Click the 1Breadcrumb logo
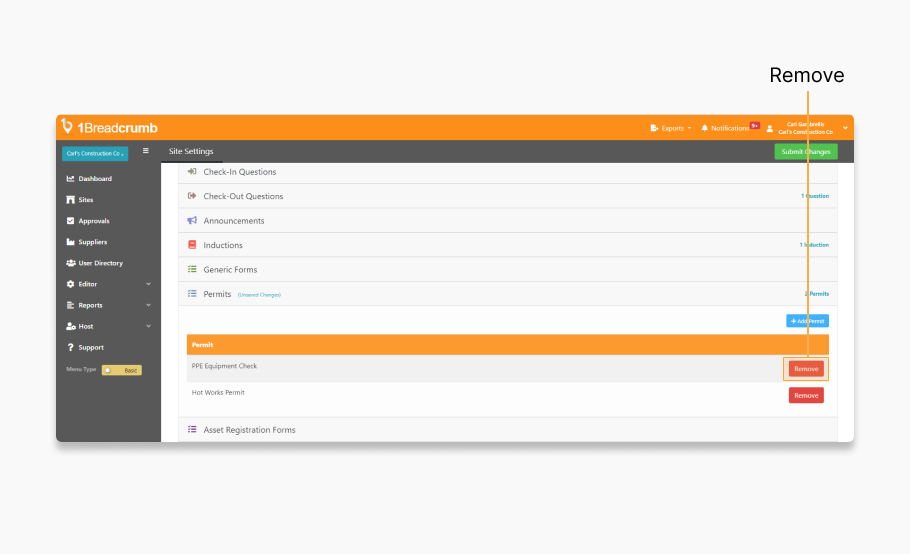Screen dimensions: 910x554 (x=110, y=127)
